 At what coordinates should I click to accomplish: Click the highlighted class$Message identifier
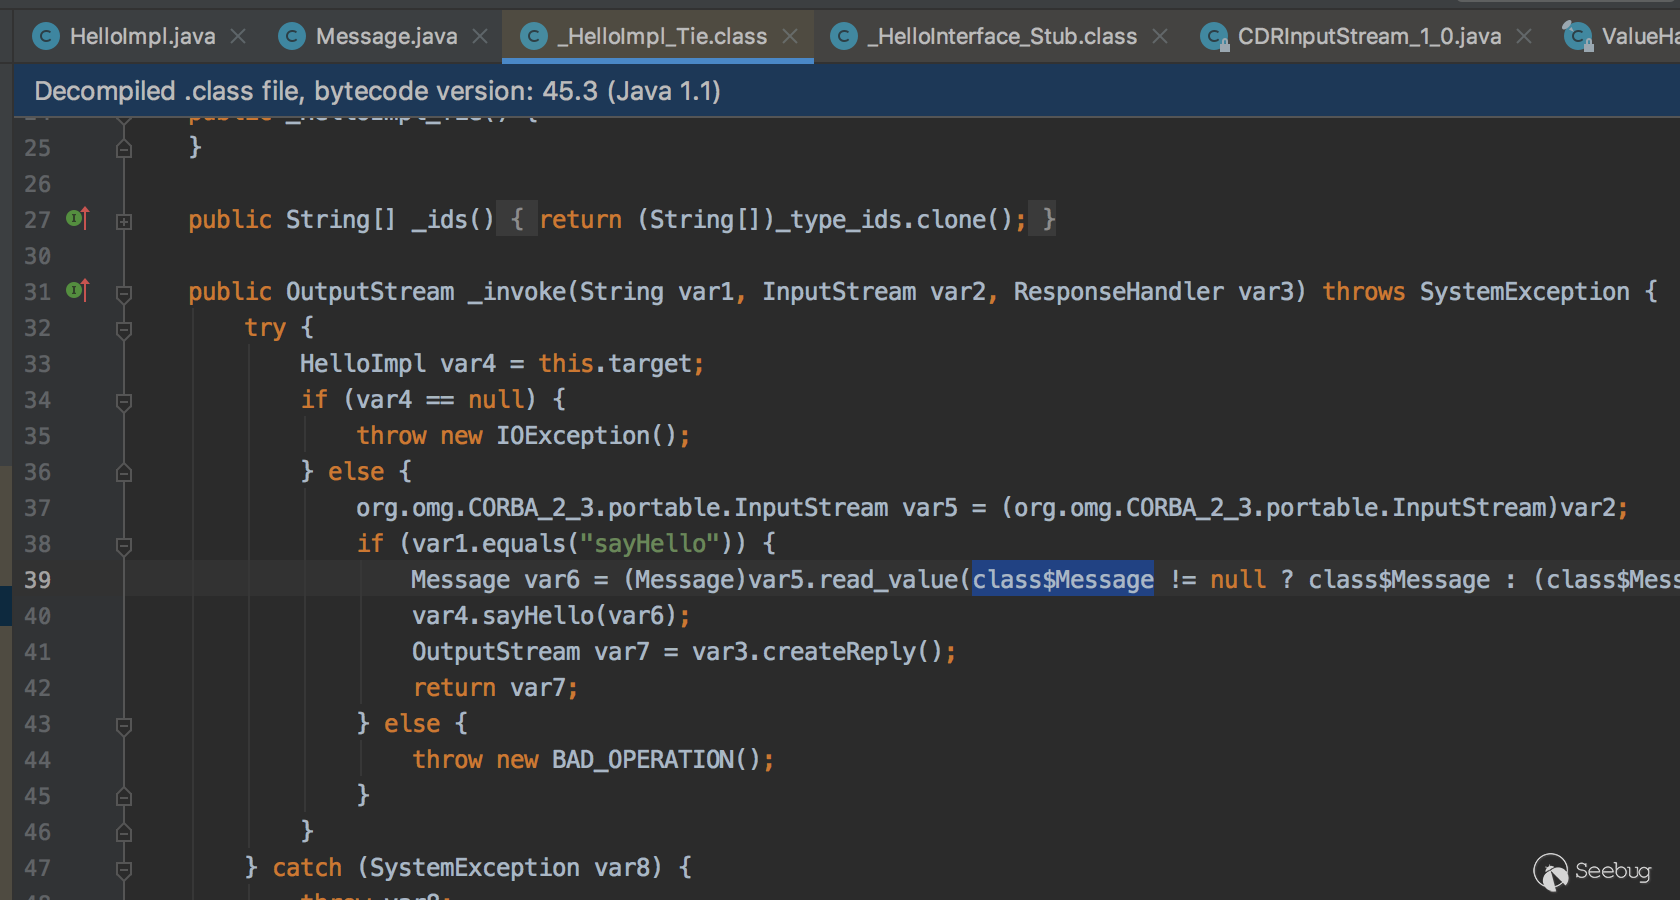pos(1062,580)
